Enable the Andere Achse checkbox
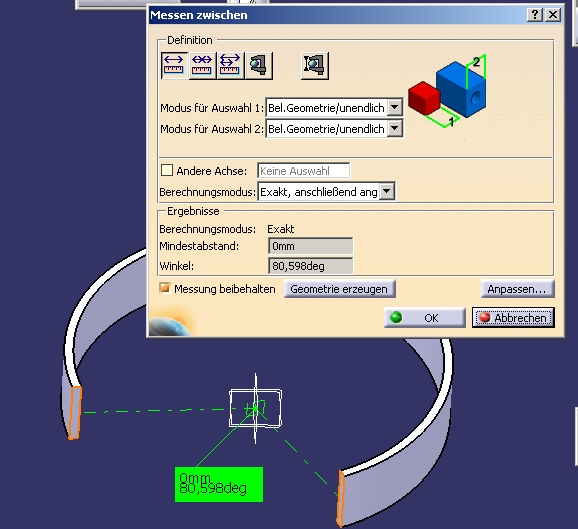This screenshot has height=529, width=578. coord(167,170)
